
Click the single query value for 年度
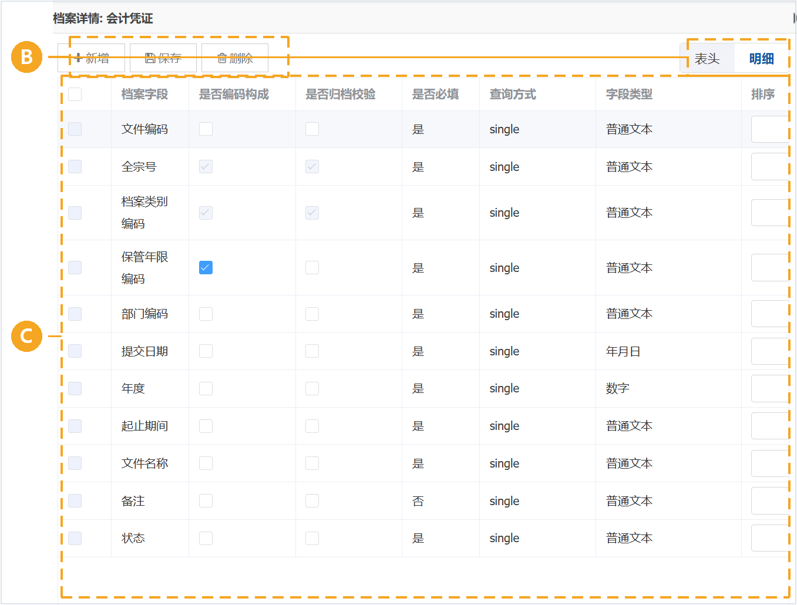tap(504, 388)
